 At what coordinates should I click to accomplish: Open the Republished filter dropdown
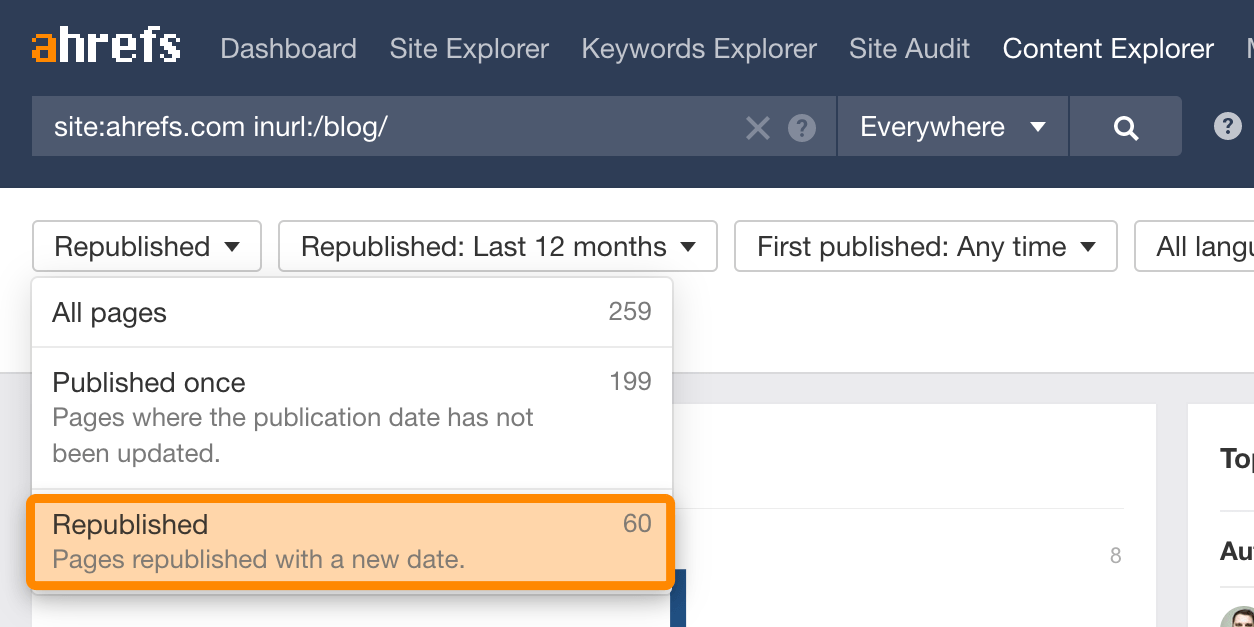click(x=147, y=247)
